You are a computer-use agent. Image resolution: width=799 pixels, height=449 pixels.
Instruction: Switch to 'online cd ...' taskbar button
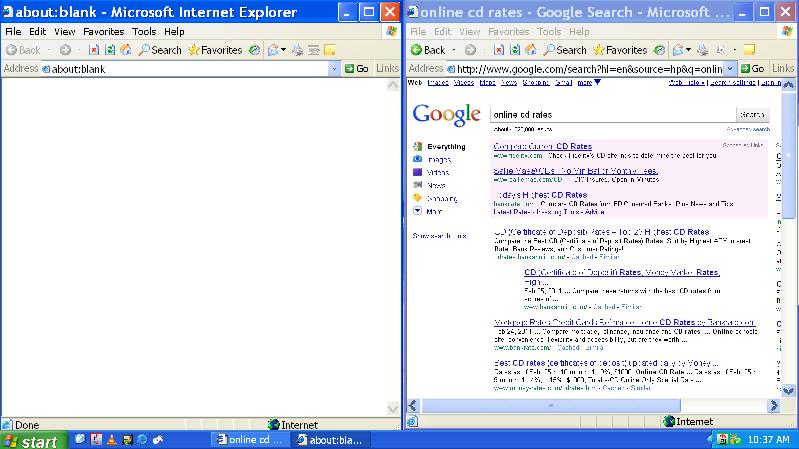250,440
